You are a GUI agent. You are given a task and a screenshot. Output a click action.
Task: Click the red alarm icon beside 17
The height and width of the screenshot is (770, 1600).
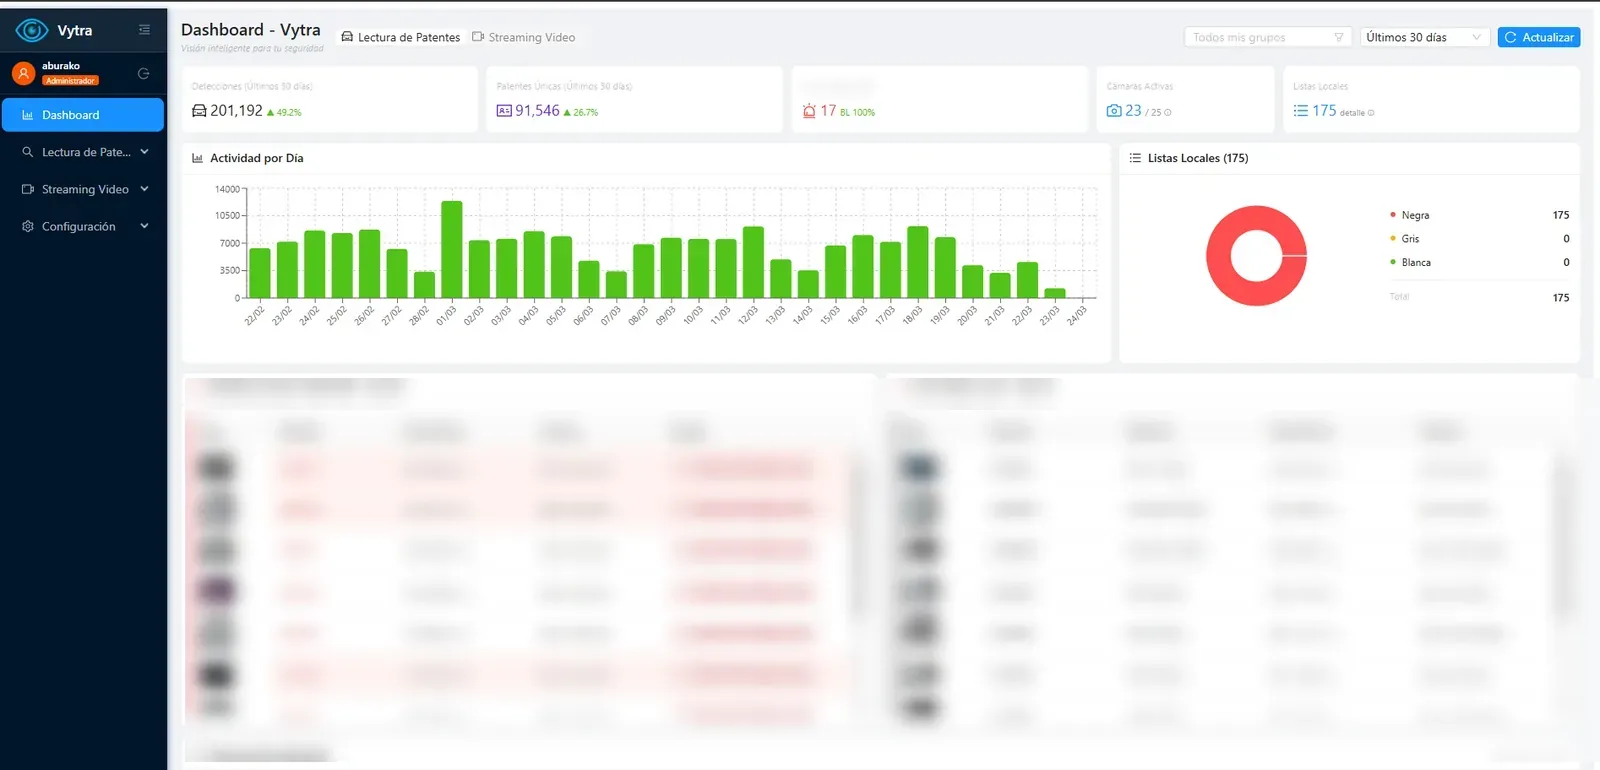[x=809, y=111]
